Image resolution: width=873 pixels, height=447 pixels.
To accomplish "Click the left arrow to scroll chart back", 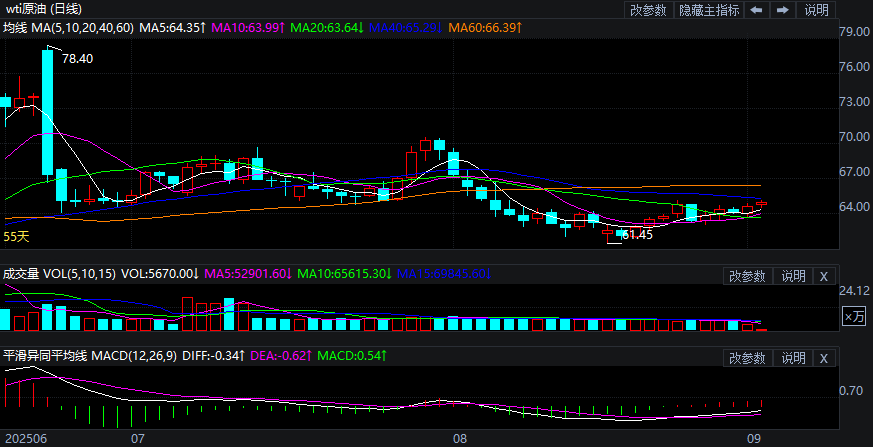I will pyautogui.click(x=756, y=10).
